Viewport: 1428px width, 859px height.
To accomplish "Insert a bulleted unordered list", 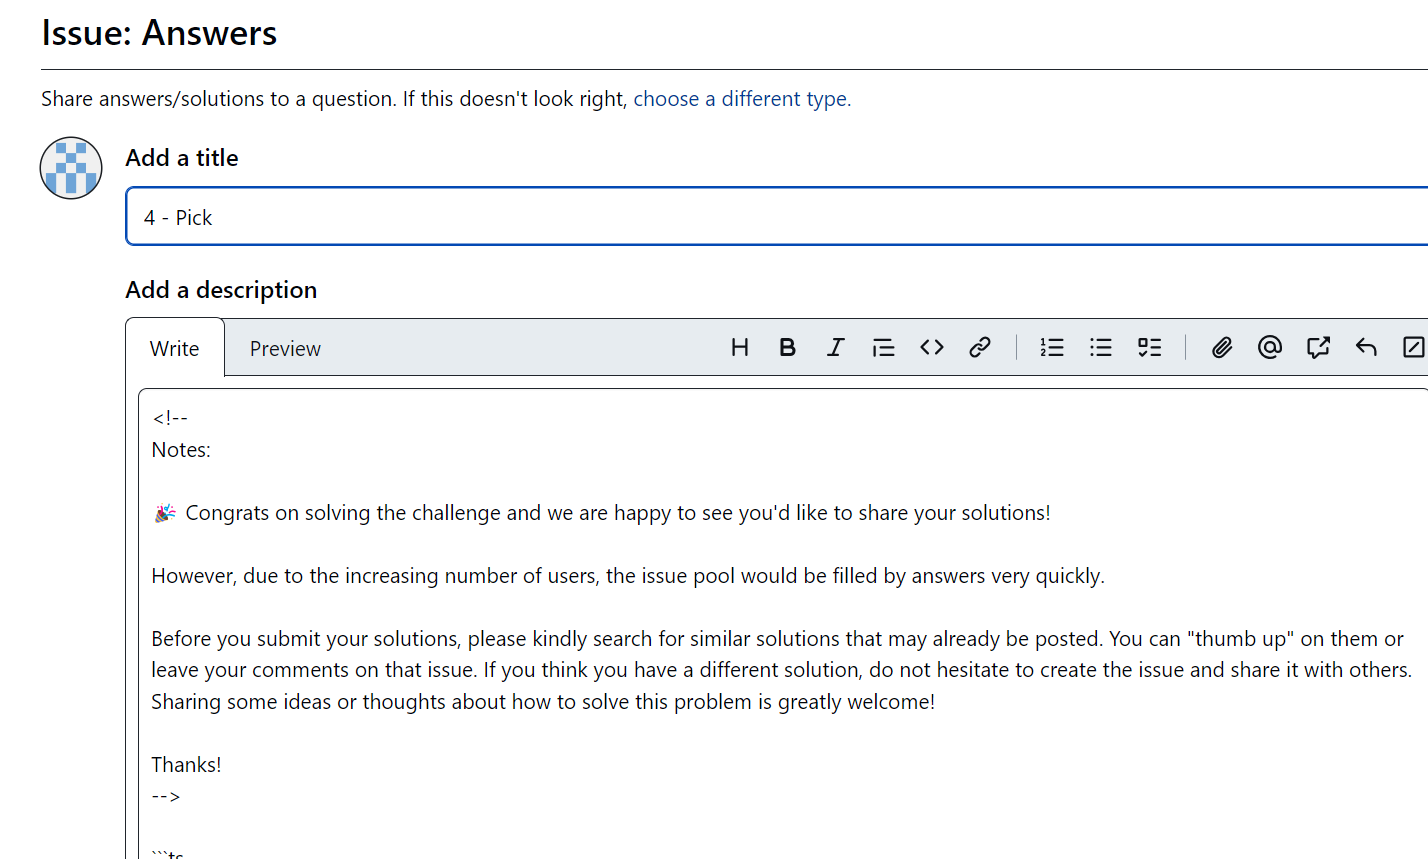I will click(1101, 347).
